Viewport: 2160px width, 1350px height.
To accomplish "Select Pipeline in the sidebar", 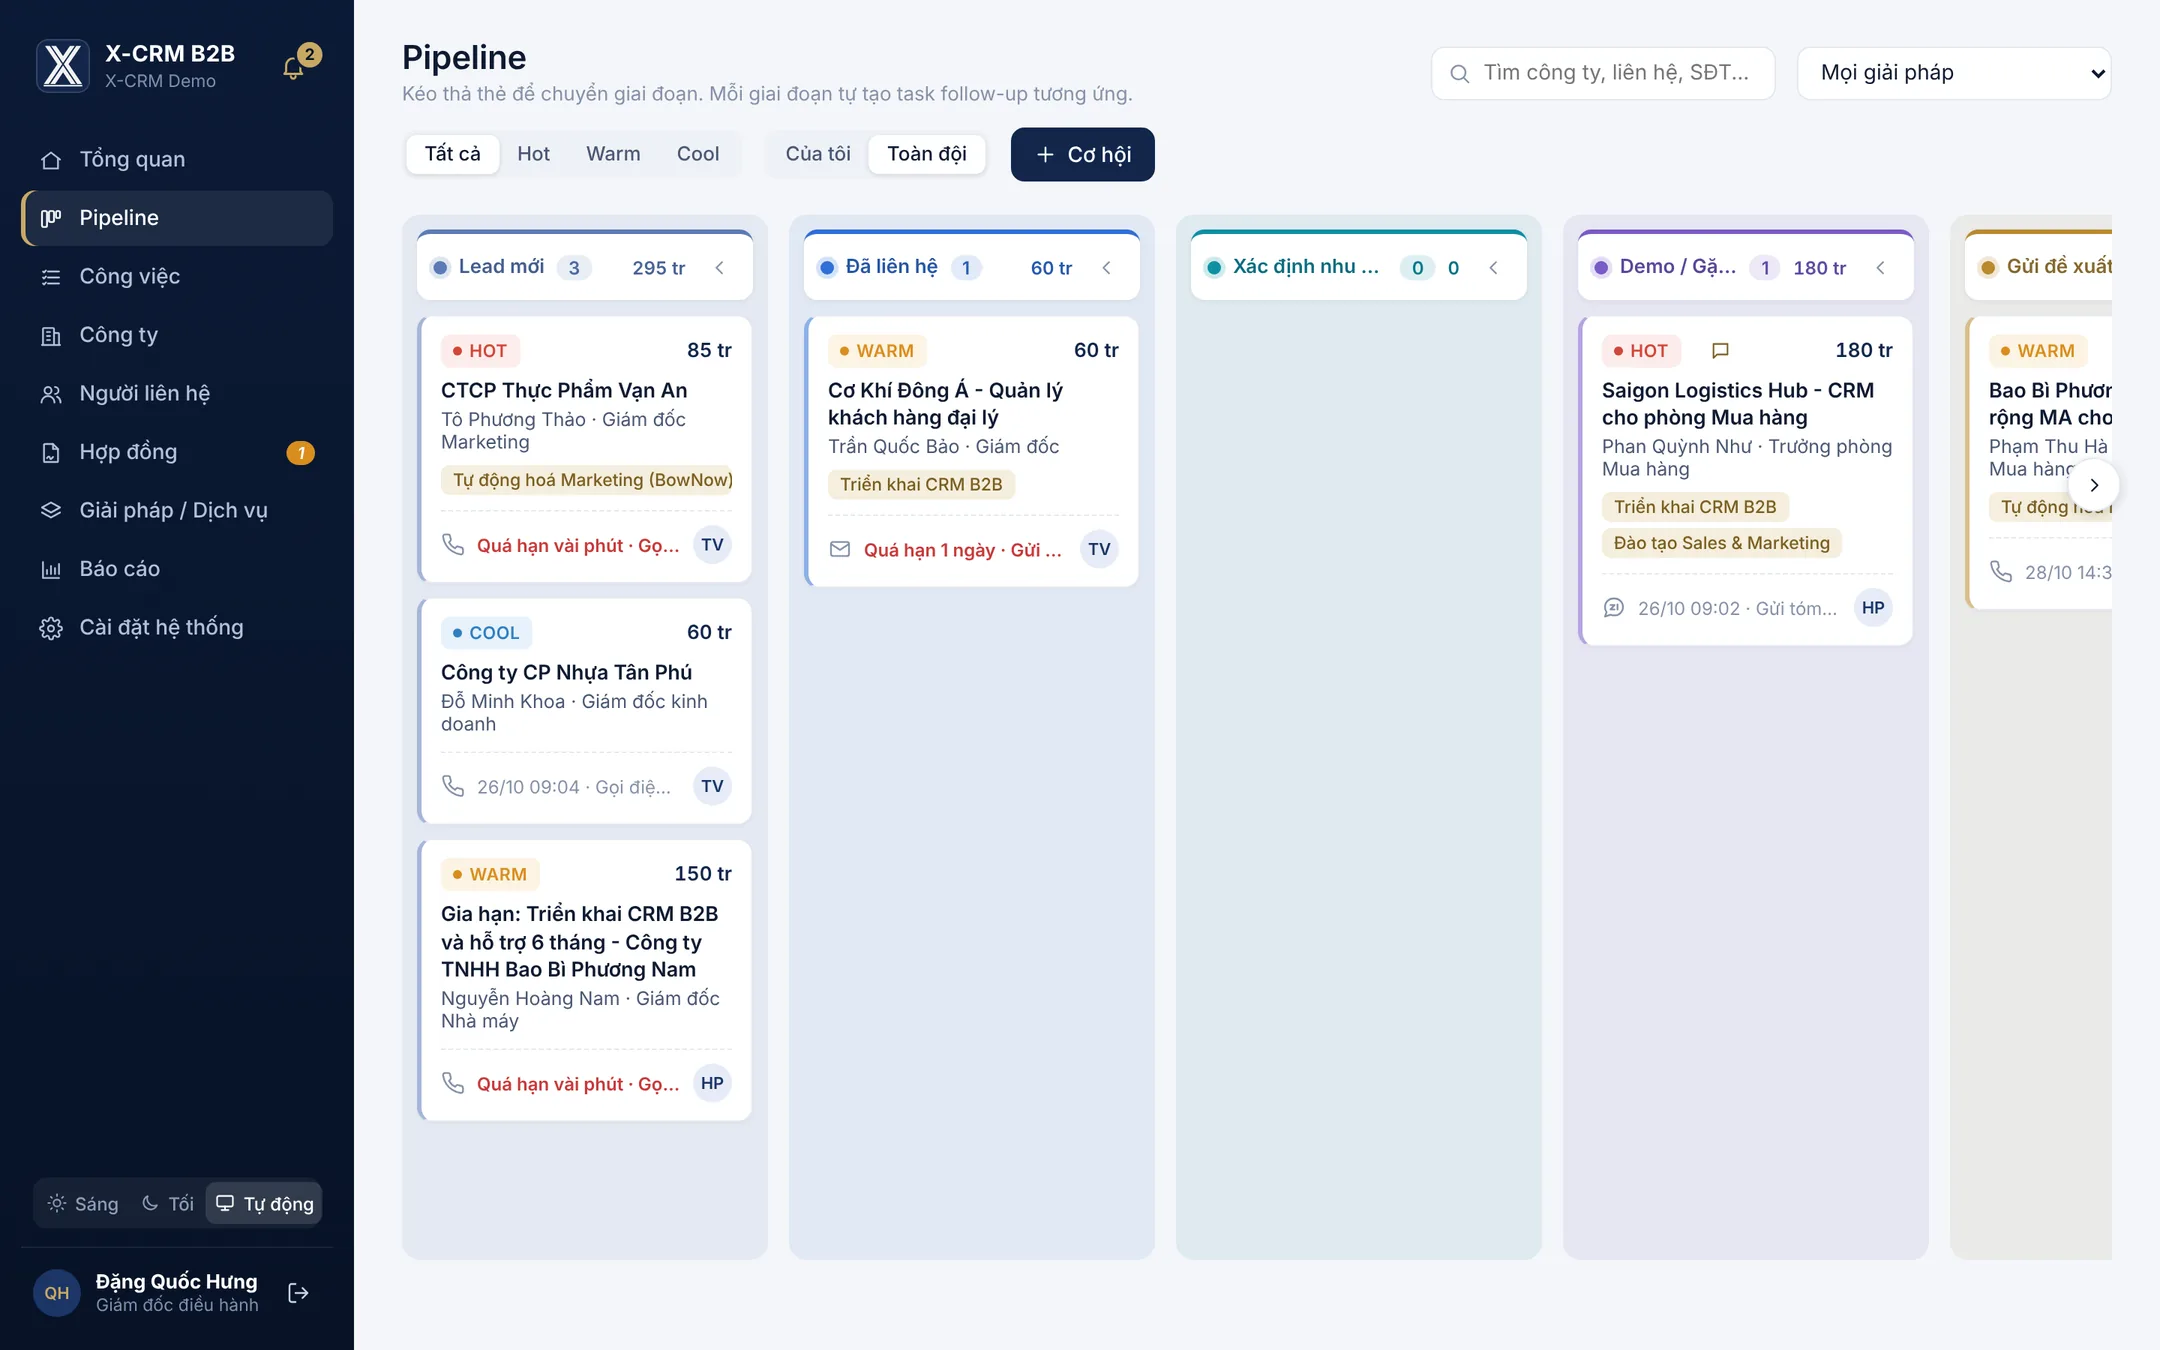I will pyautogui.click(x=177, y=218).
